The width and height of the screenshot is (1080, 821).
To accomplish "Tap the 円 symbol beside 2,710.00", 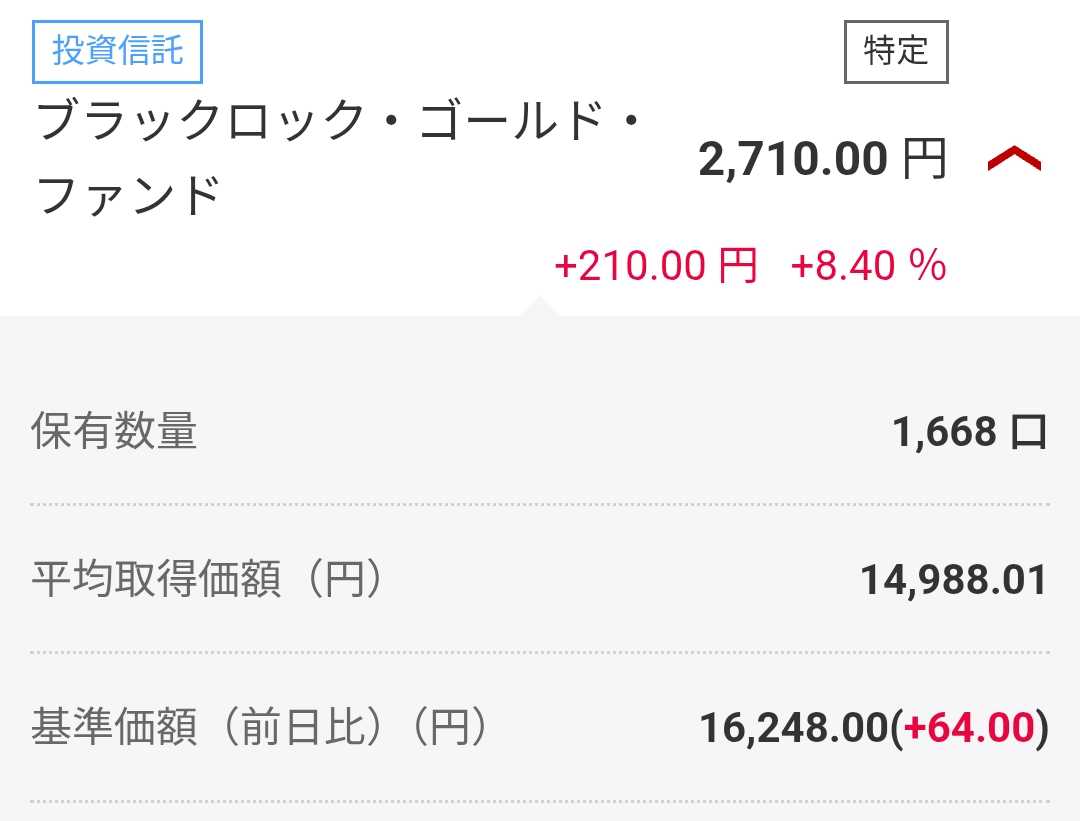I will tap(924, 160).
